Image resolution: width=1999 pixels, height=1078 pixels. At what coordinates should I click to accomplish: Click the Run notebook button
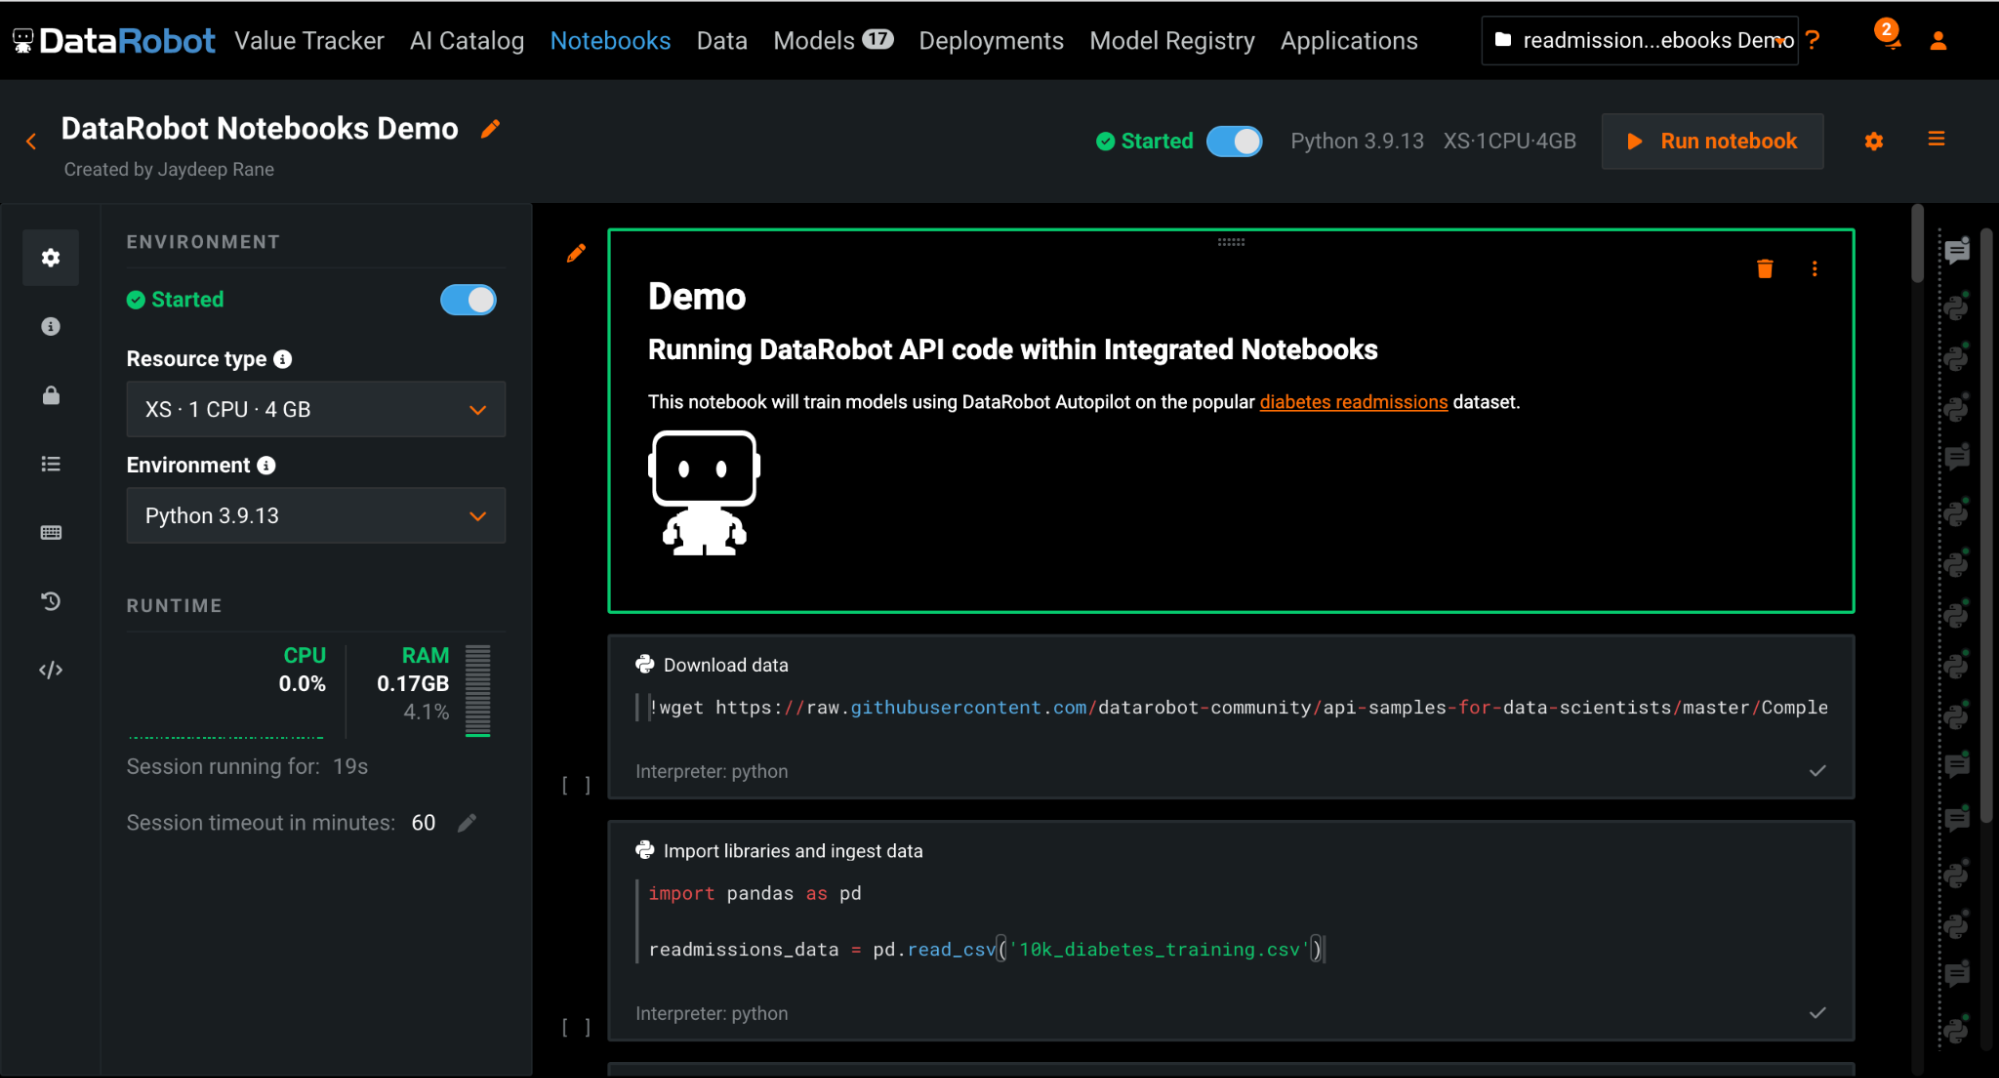tap(1712, 141)
